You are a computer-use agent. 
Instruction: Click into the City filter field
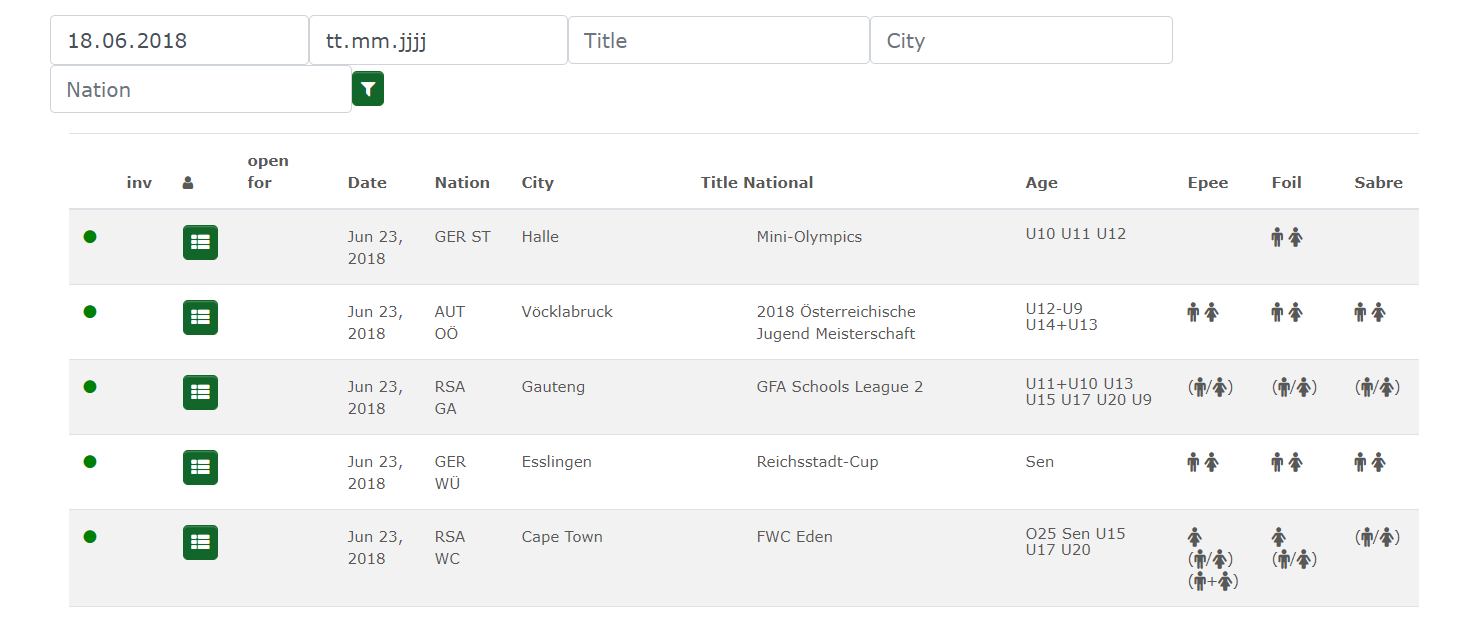click(x=1021, y=40)
